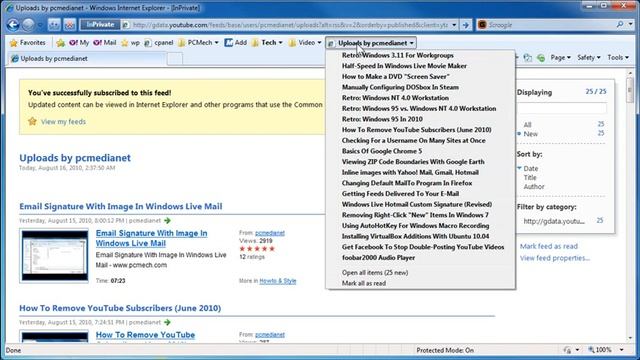Sort feed by Title

(x=530, y=178)
